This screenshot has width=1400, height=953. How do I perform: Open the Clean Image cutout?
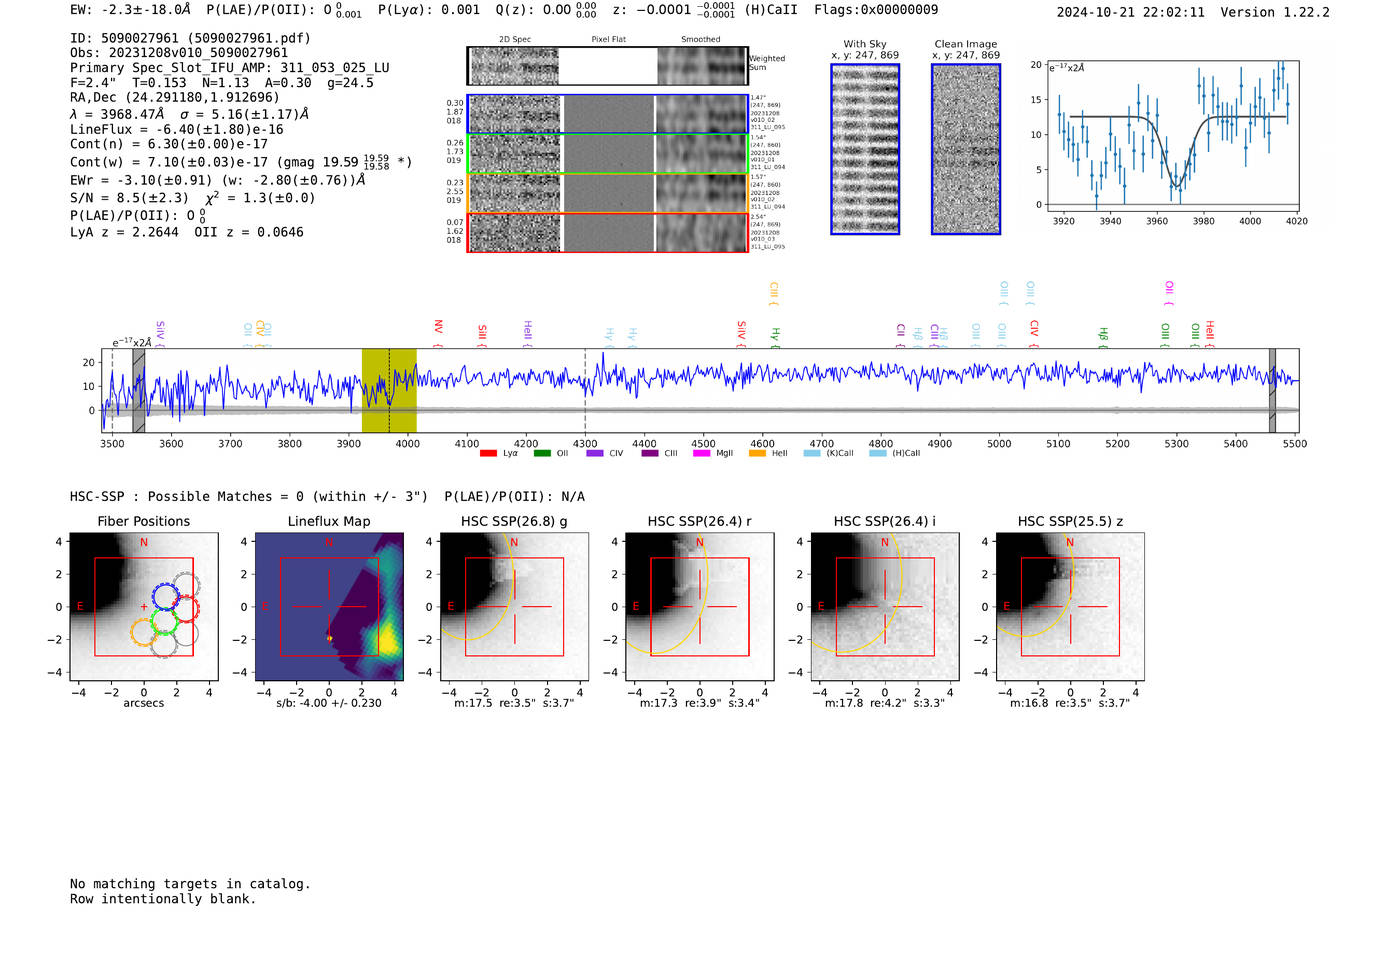[x=966, y=149]
